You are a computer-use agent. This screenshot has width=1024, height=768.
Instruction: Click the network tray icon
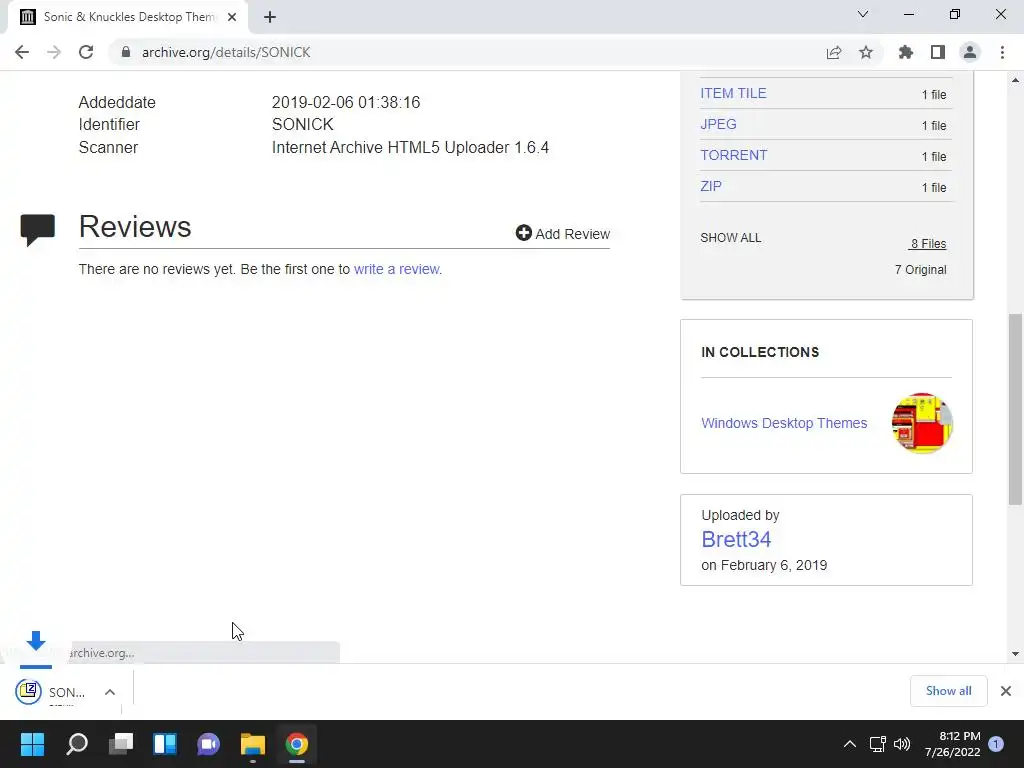[x=877, y=744]
